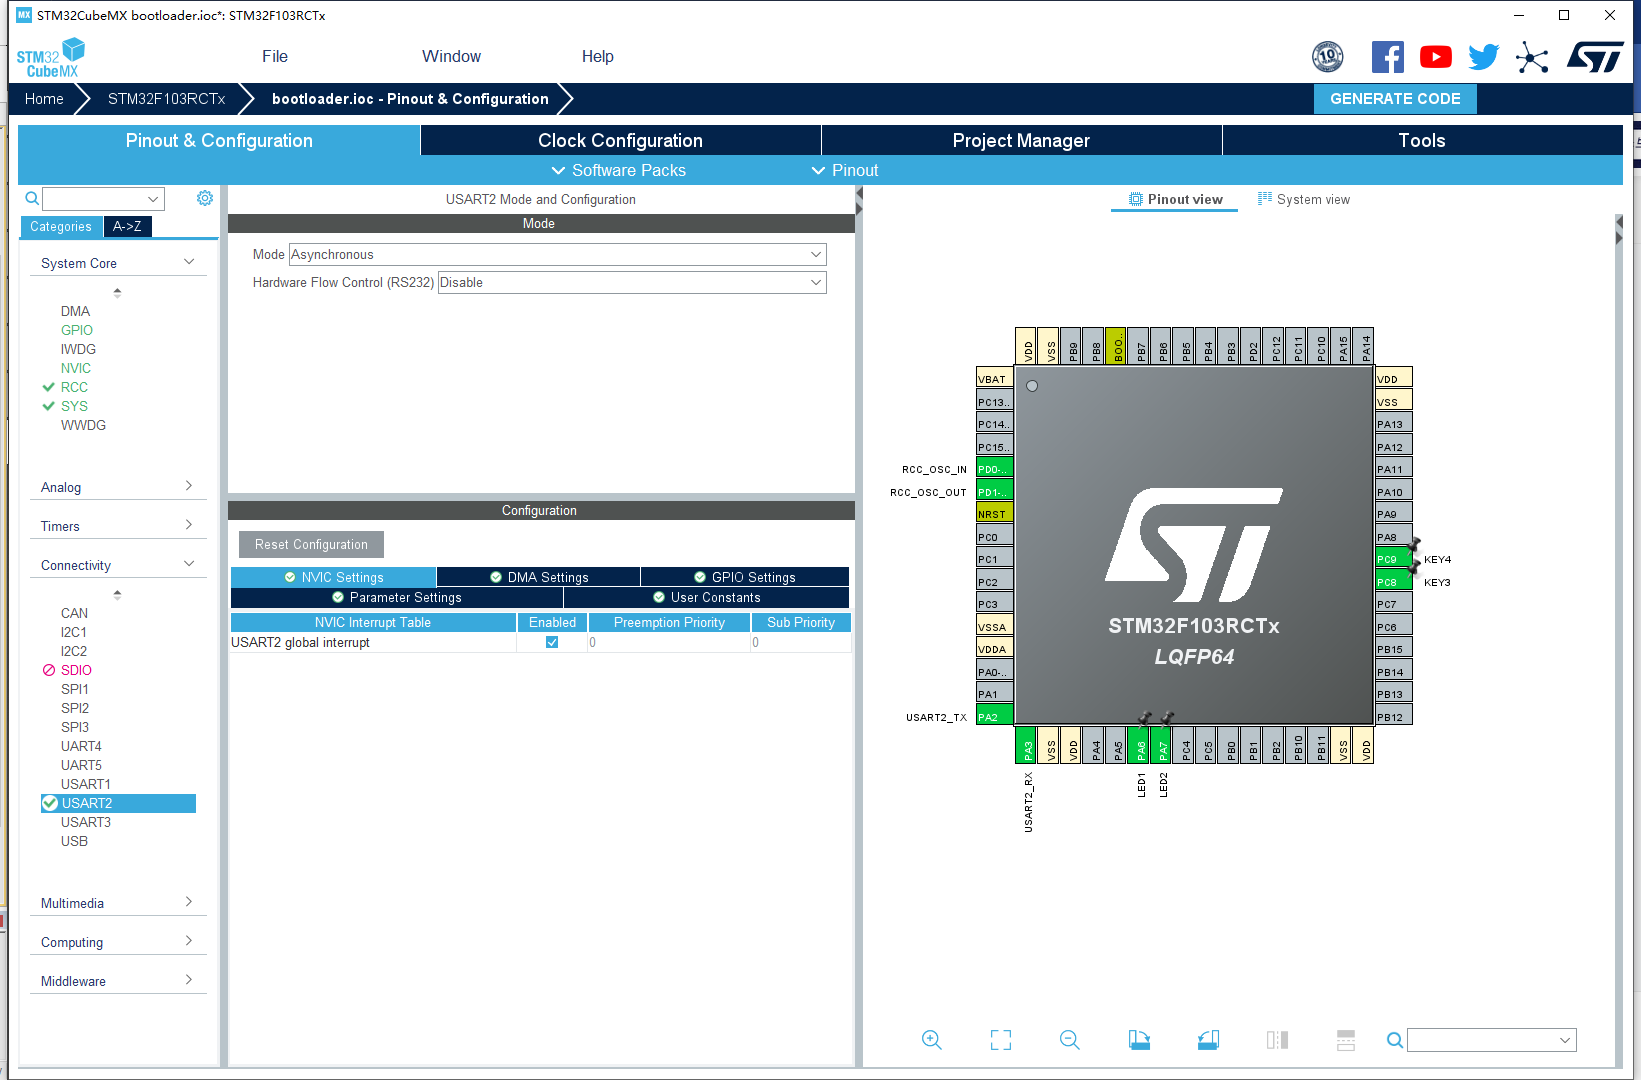Image resolution: width=1641 pixels, height=1080 pixels.
Task: Expand the Analog category
Action: click(118, 487)
